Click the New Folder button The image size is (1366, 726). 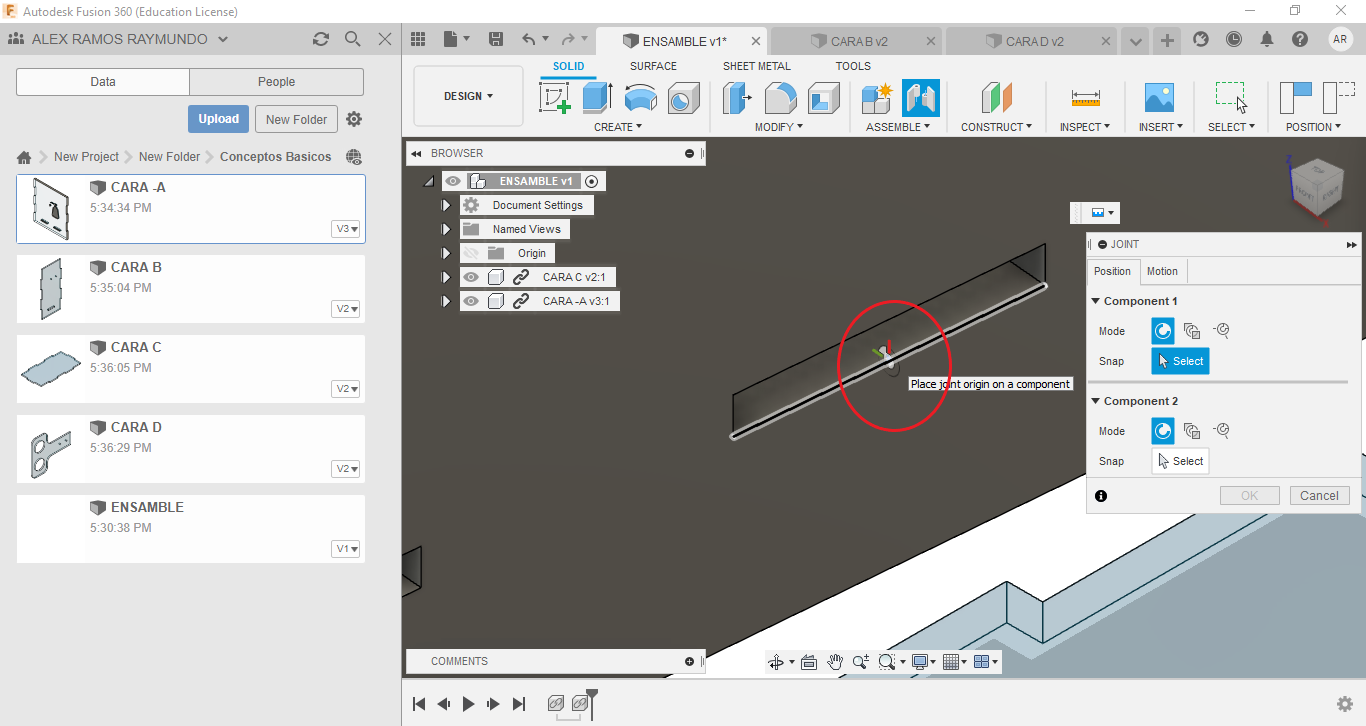click(x=297, y=119)
